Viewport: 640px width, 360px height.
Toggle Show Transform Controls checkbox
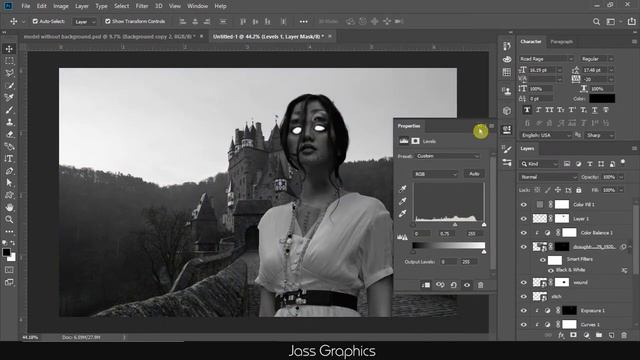click(108, 21)
